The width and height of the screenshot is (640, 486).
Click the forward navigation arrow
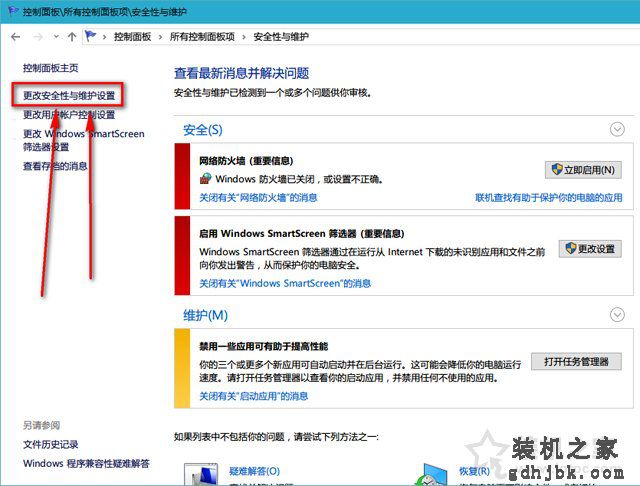coord(38,37)
